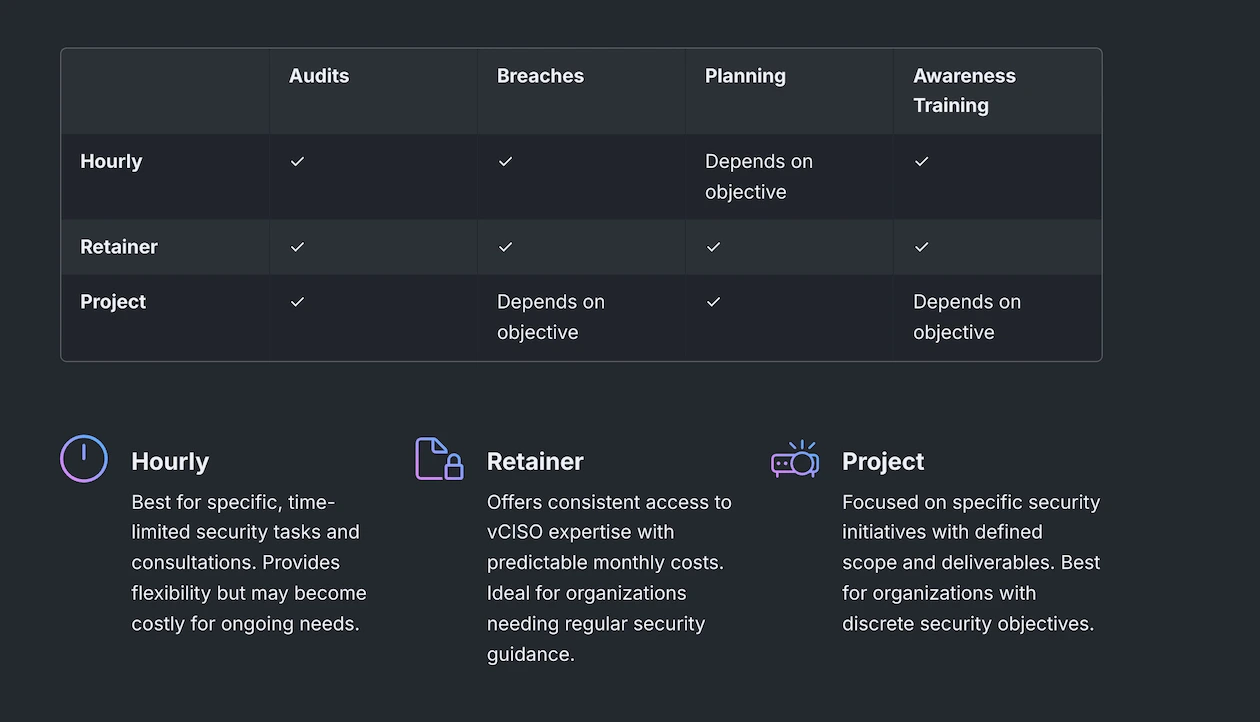Click the clock icon beside Hourly
The image size is (1260, 722).
click(x=83, y=459)
